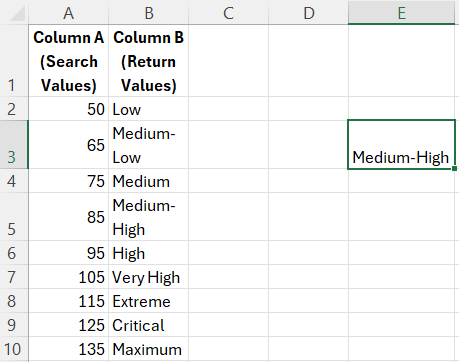Select the cell containing 135
The width and height of the screenshot is (459, 362).
pyautogui.click(x=69, y=349)
